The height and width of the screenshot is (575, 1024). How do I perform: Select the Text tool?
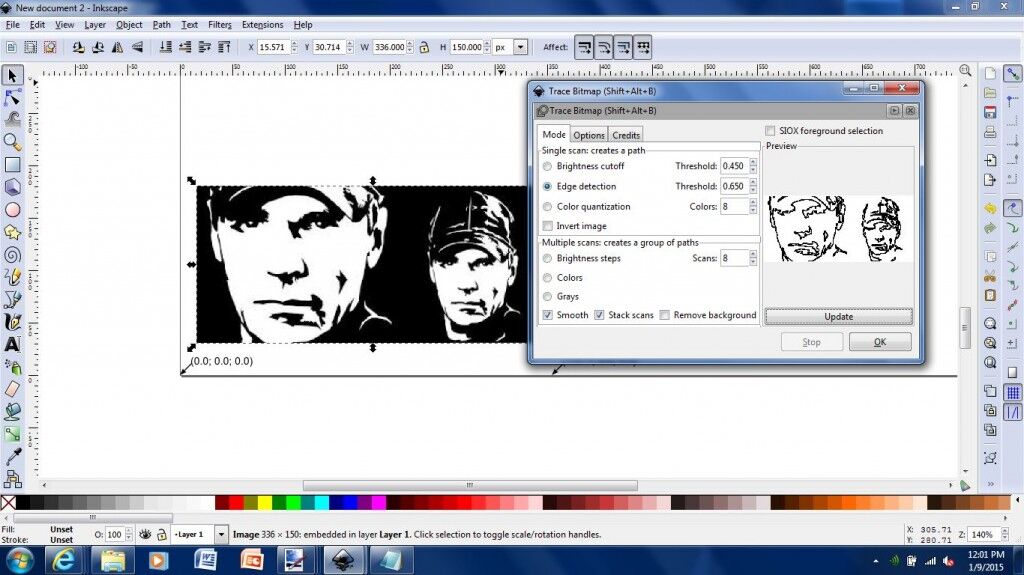pos(12,344)
